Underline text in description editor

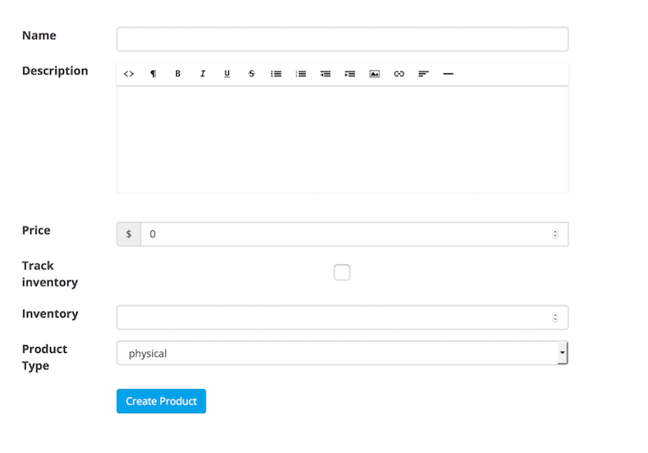[227, 74]
